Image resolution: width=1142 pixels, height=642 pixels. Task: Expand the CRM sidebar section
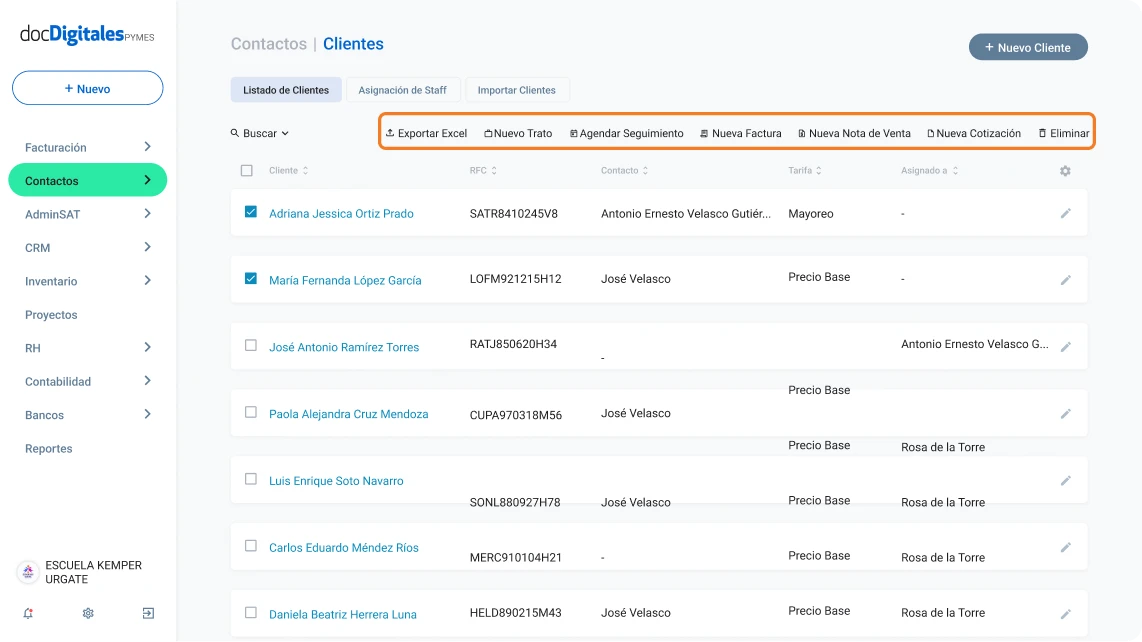(x=87, y=248)
